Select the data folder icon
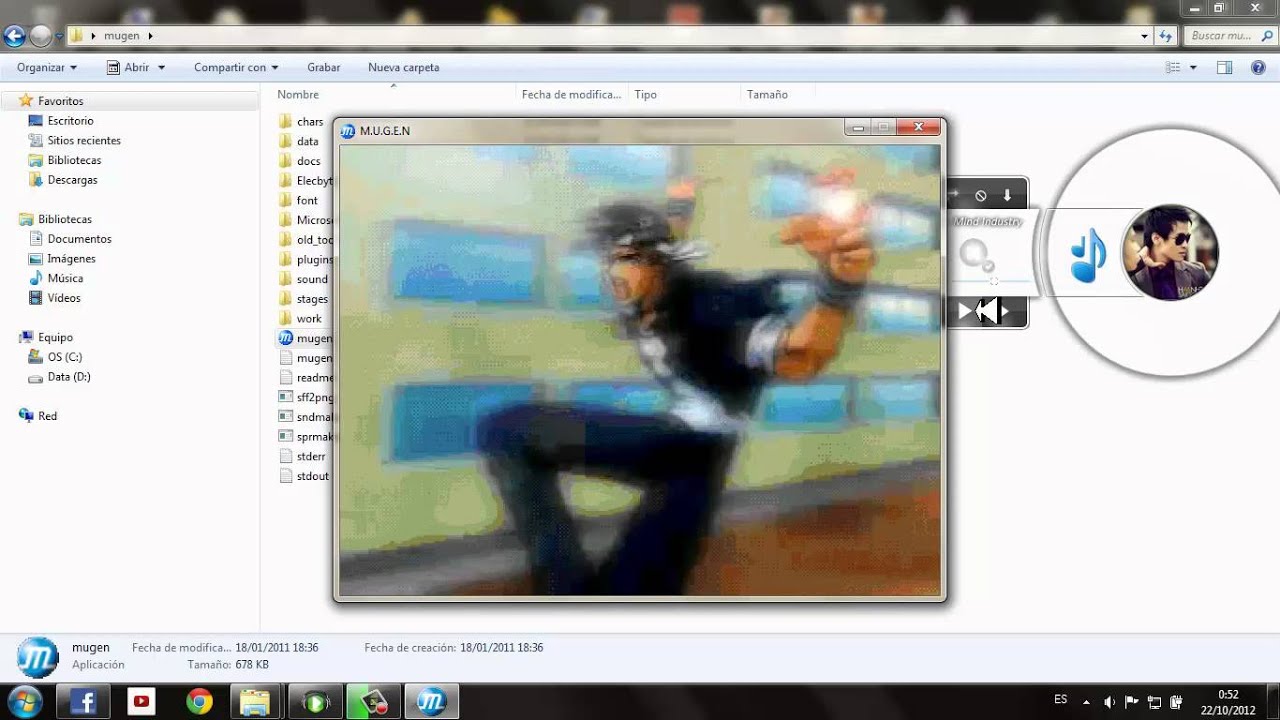Image resolution: width=1280 pixels, height=720 pixels. (285, 141)
